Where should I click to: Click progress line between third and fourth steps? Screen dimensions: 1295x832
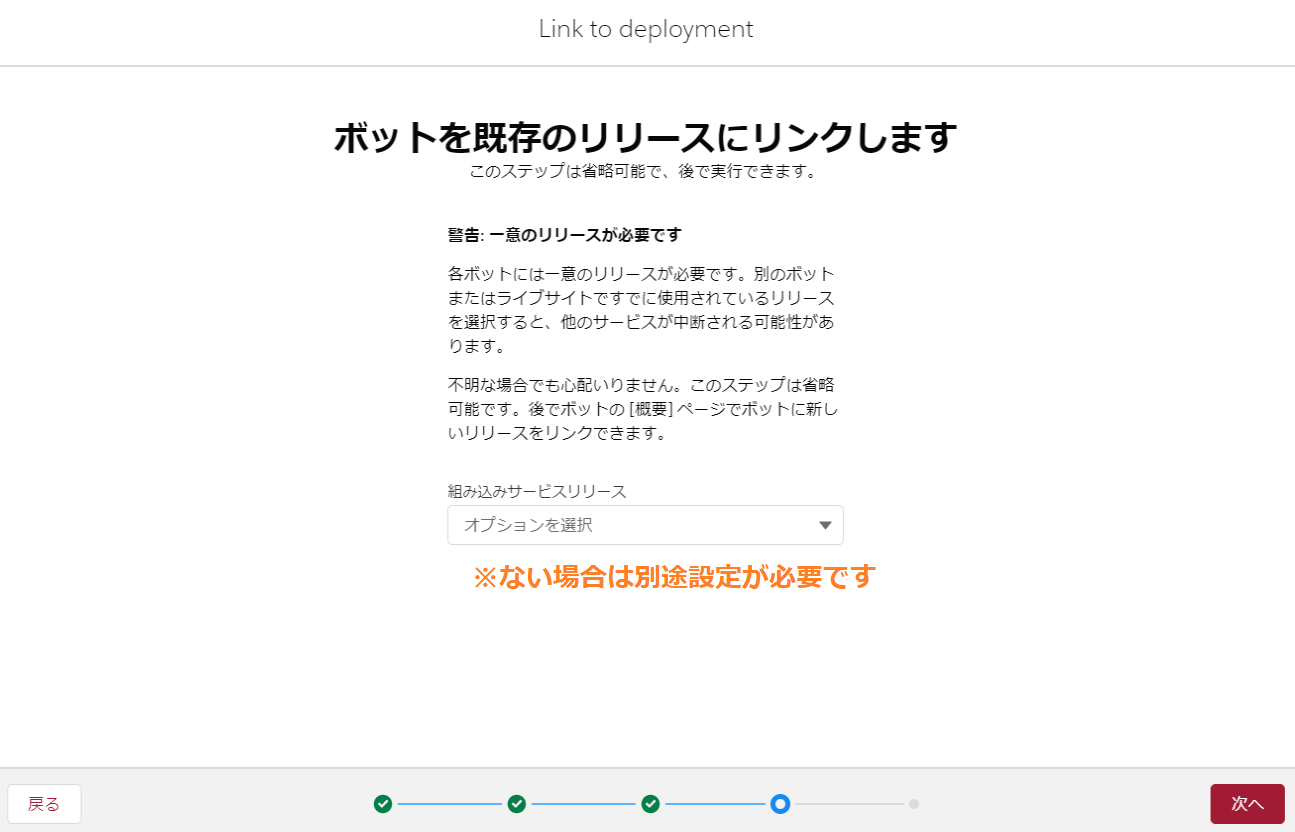[x=715, y=804]
